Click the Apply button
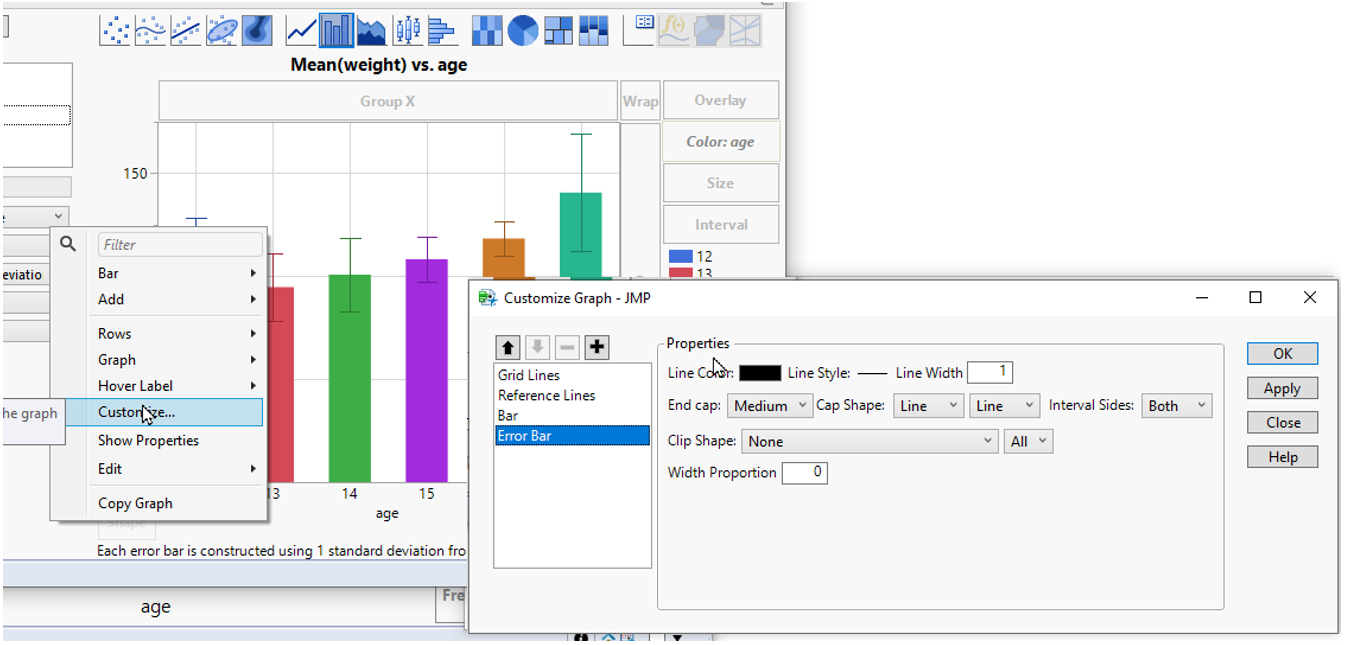 [1282, 388]
